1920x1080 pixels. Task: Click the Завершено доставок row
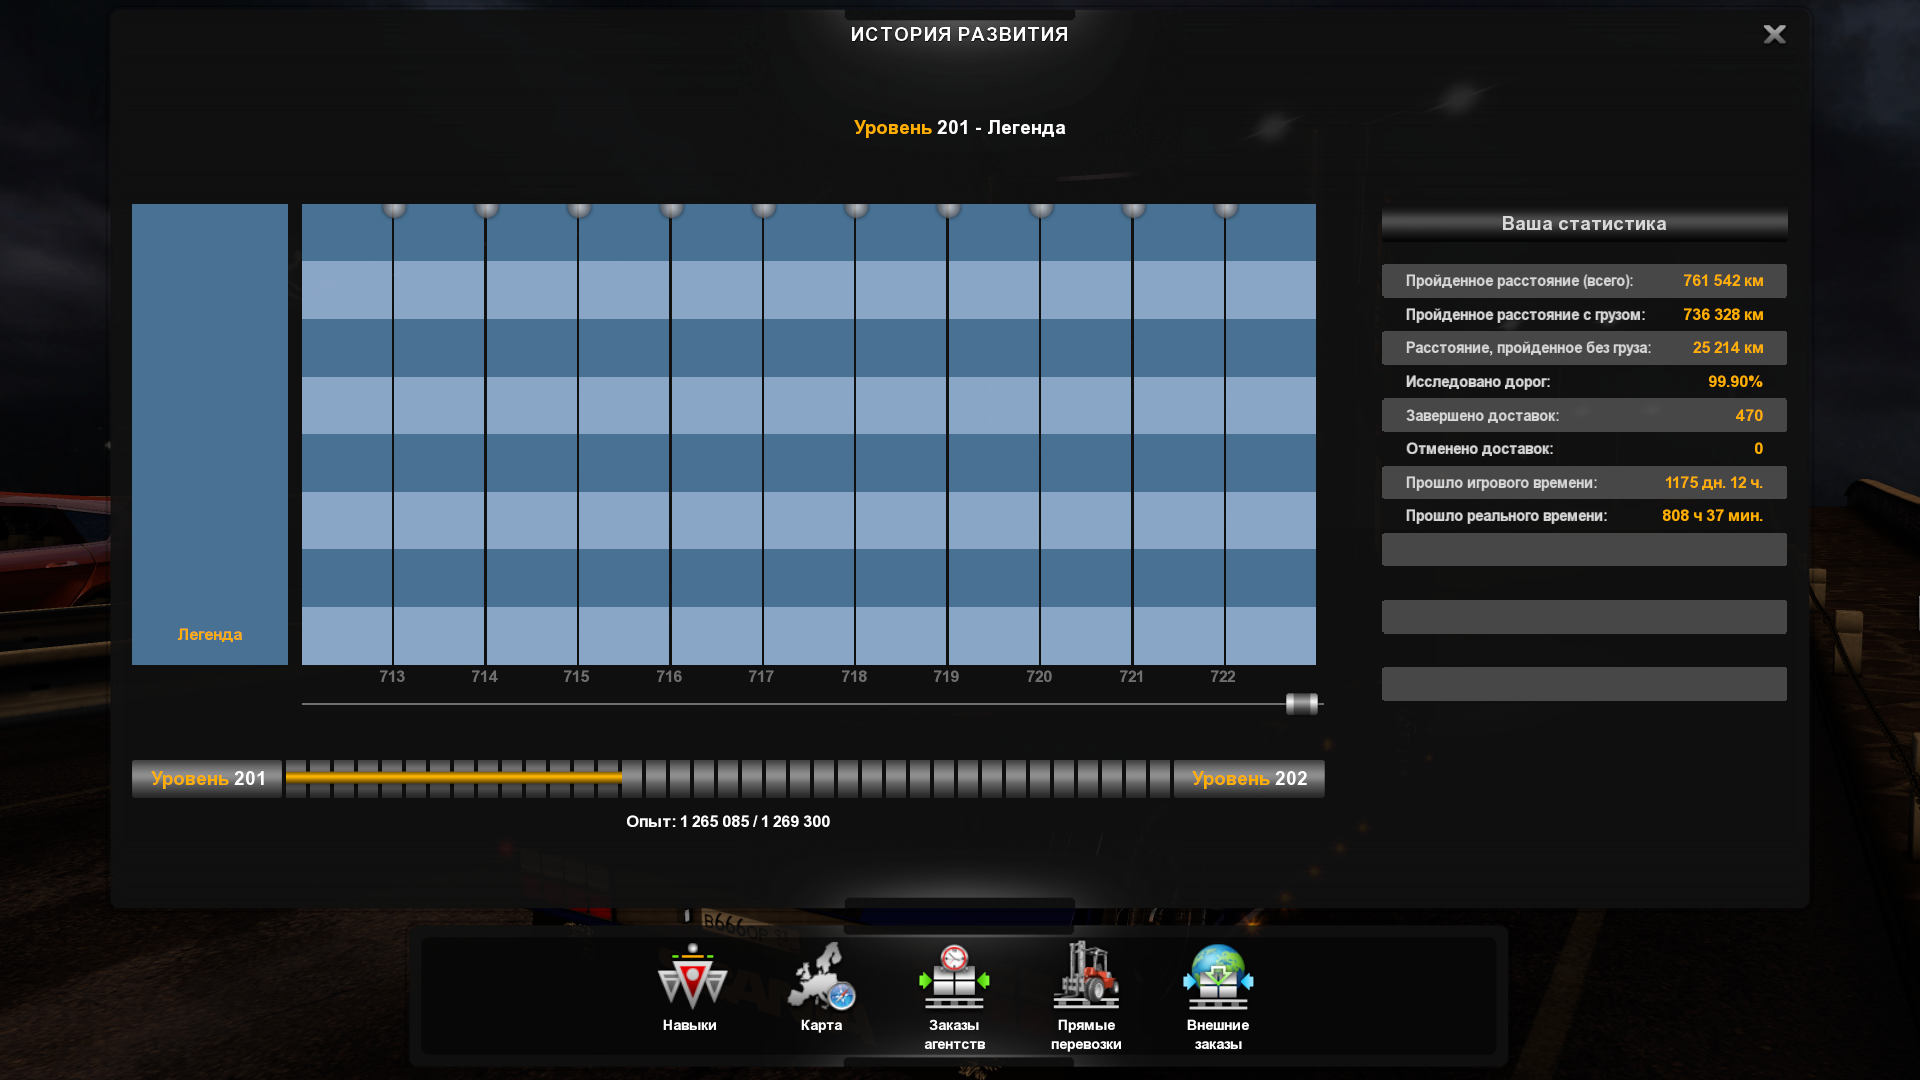click(x=1584, y=416)
